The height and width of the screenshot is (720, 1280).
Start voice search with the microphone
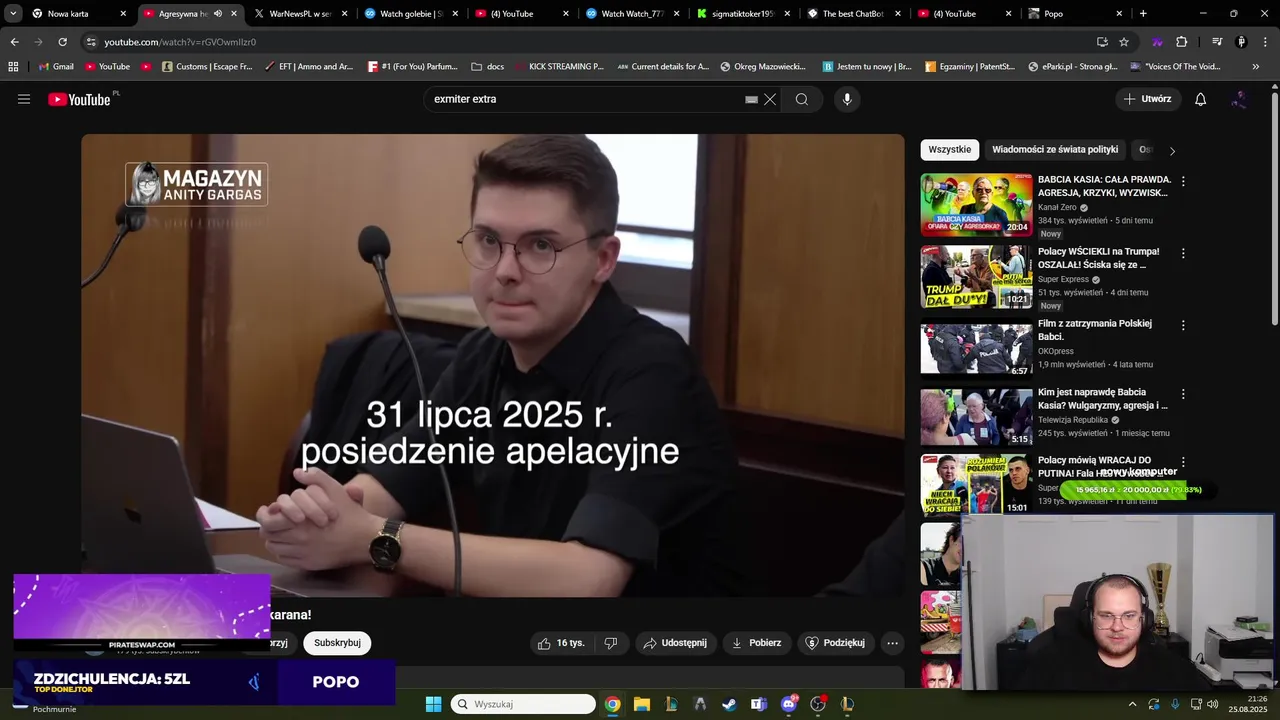click(x=847, y=99)
